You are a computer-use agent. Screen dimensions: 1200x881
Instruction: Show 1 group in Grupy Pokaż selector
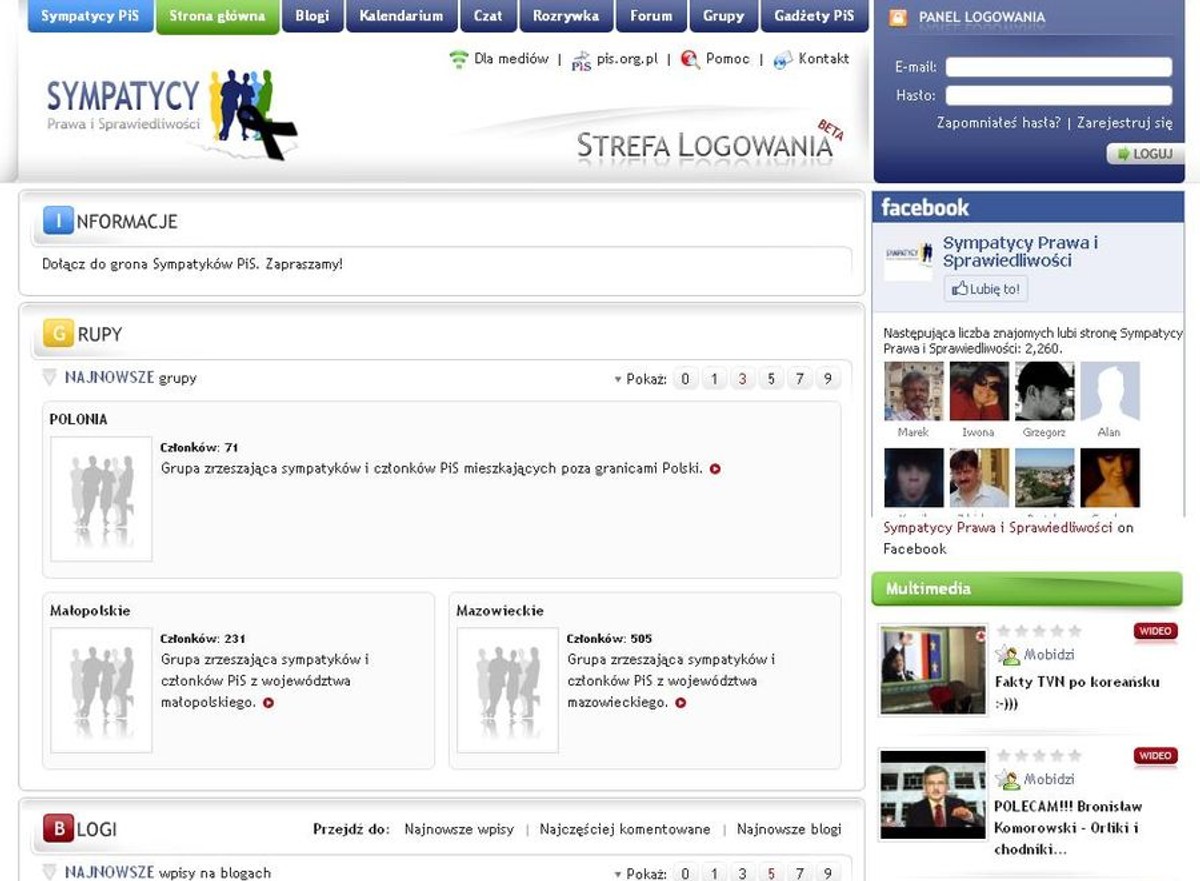pyautogui.click(x=713, y=379)
